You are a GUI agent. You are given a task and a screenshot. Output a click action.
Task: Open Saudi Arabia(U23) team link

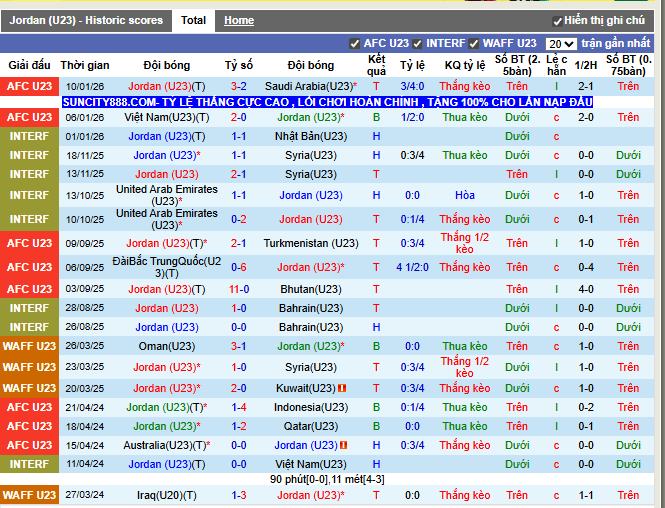coord(311,87)
